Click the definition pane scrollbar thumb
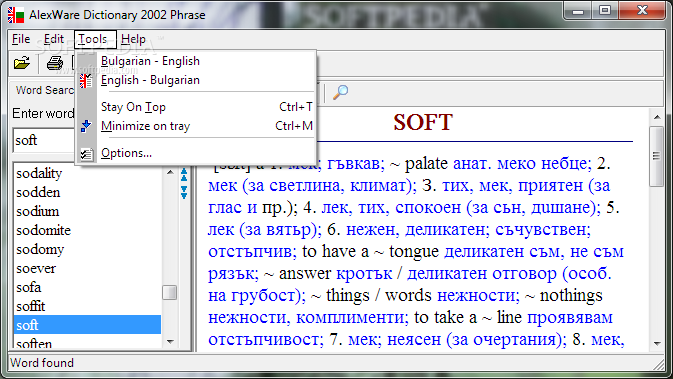Screen dimensions: 673x379 tap(657, 156)
